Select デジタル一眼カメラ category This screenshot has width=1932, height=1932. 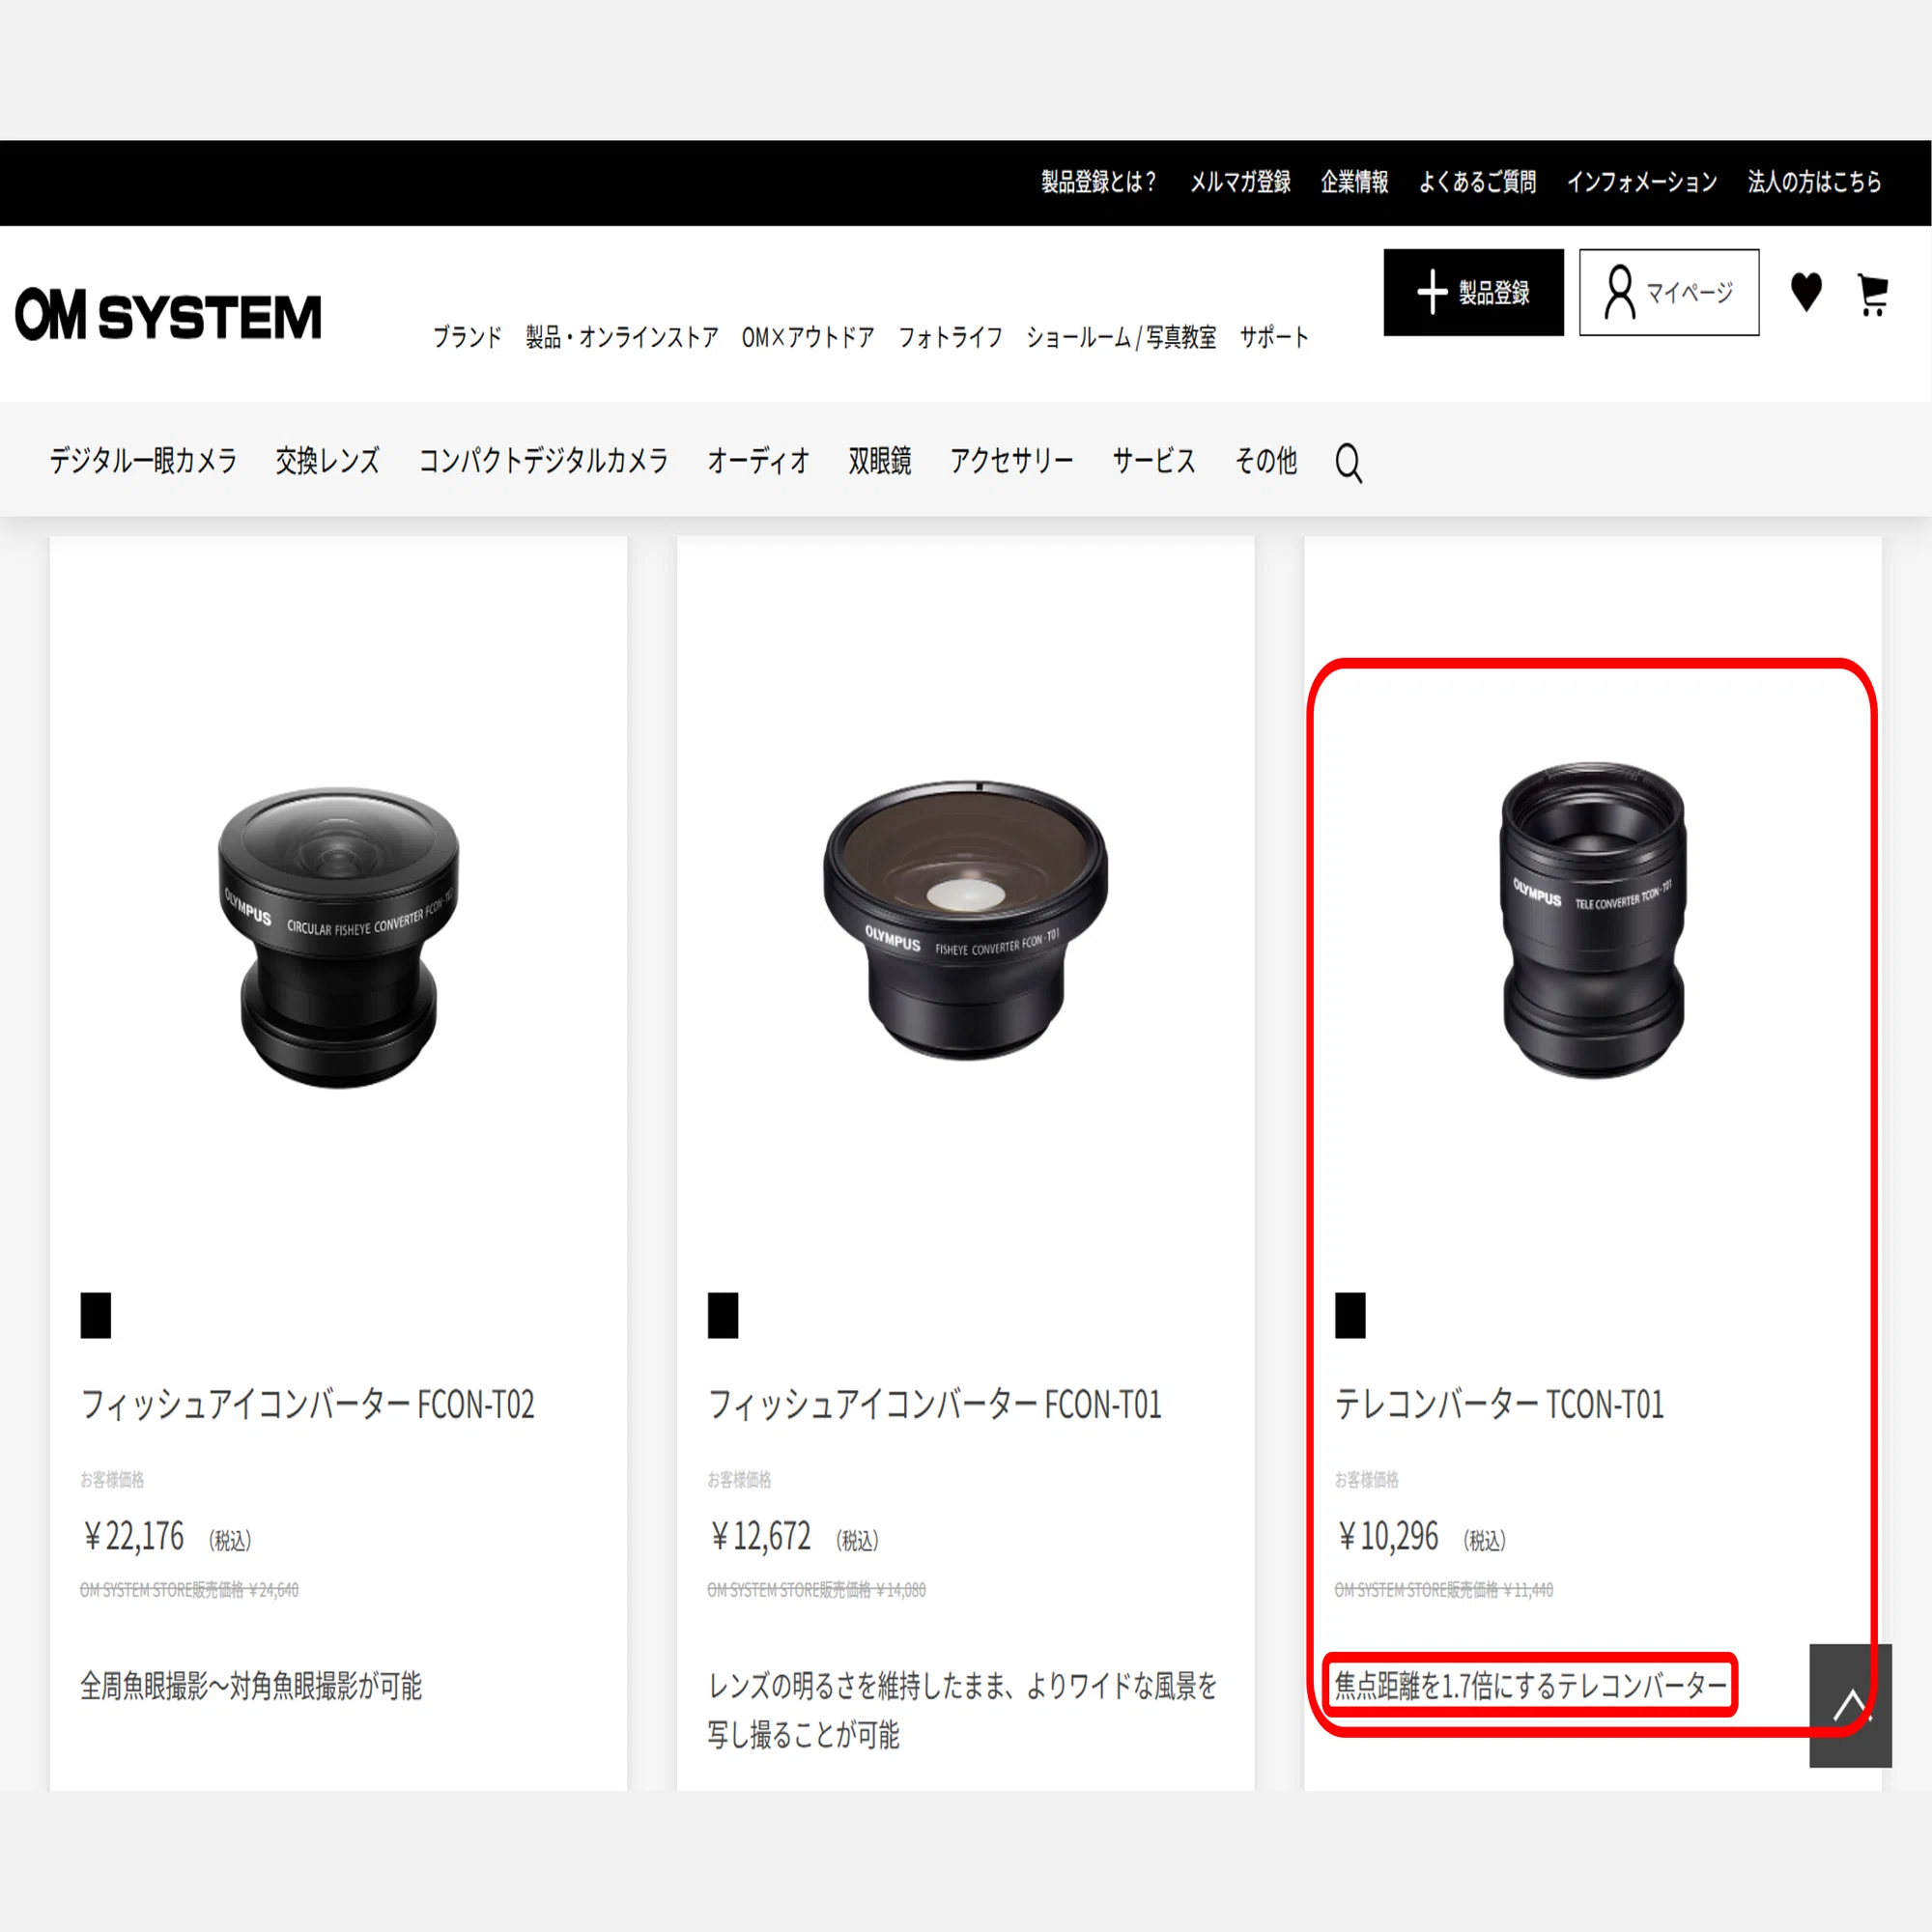(x=144, y=461)
